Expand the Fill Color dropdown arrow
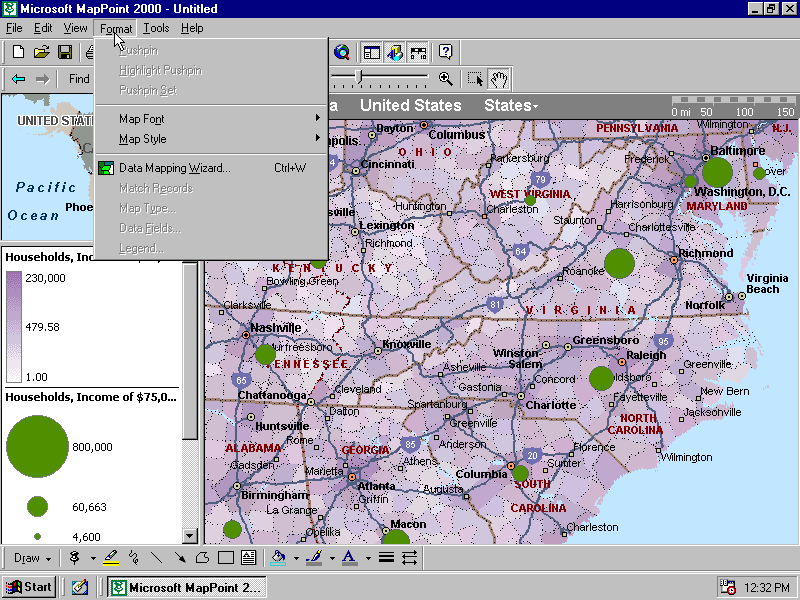This screenshot has height=600, width=800. [x=296, y=559]
